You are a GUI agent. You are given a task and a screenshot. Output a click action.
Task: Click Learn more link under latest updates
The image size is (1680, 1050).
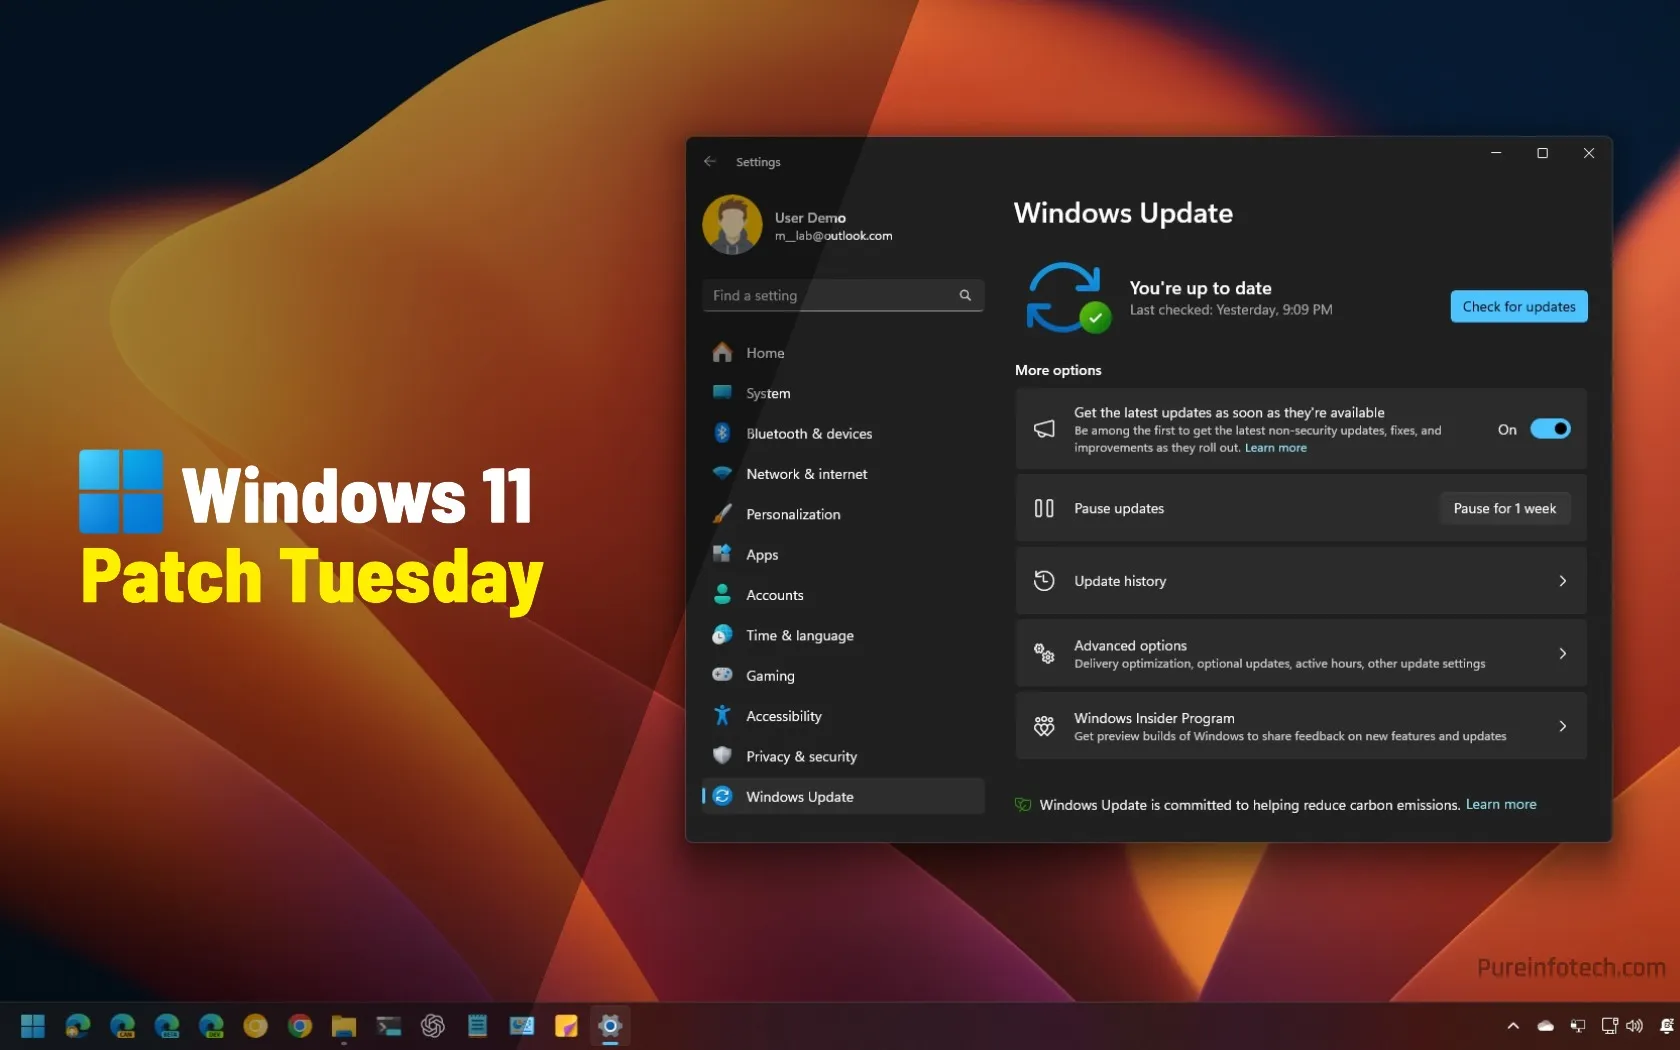pyautogui.click(x=1275, y=448)
